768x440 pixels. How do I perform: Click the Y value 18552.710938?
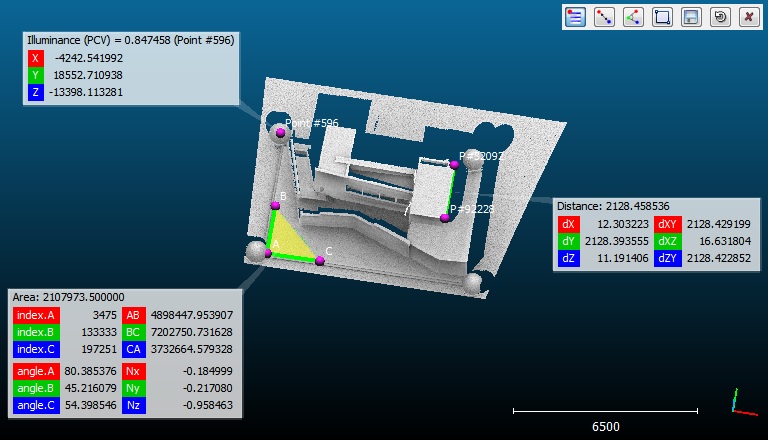[88, 75]
